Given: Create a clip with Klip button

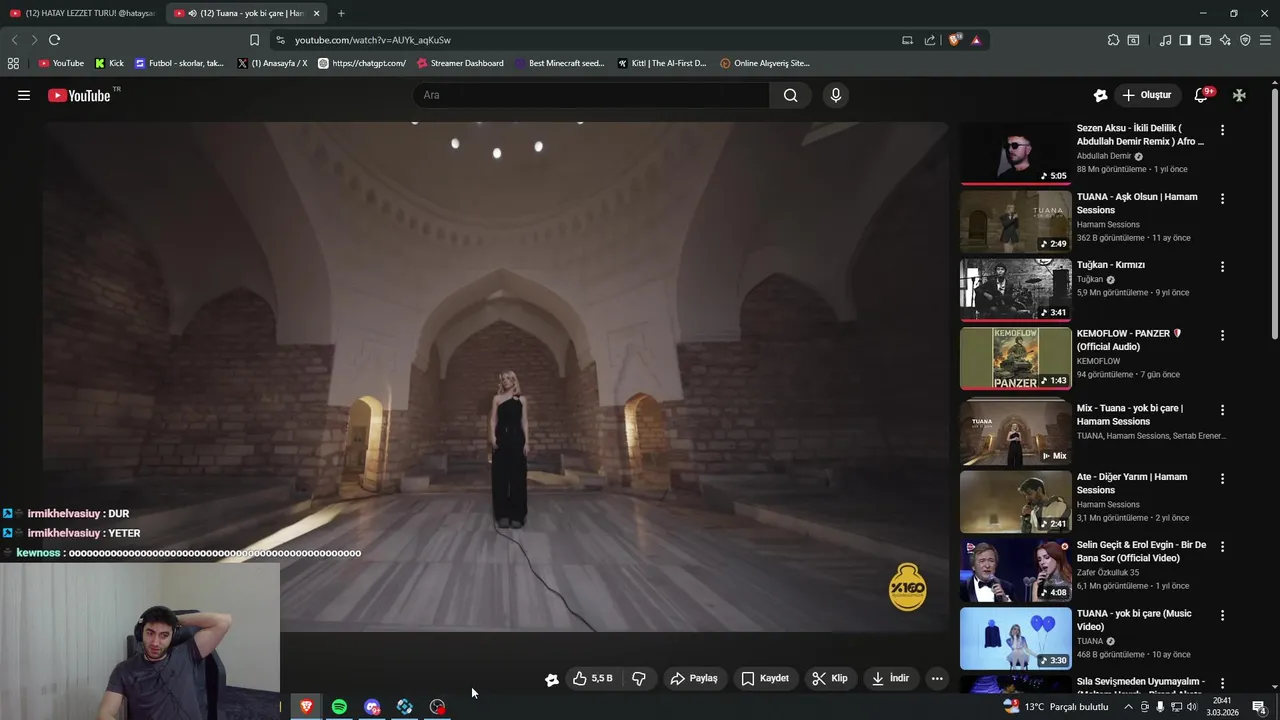Looking at the screenshot, I should (830, 678).
